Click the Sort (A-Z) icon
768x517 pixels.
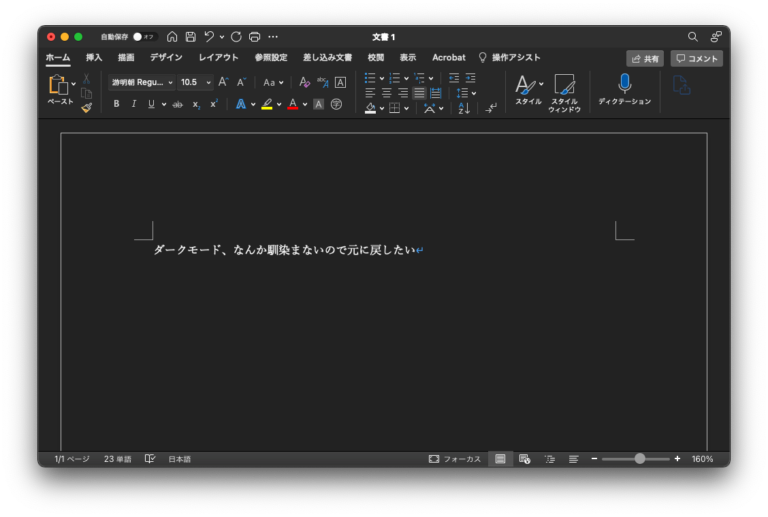click(x=464, y=108)
